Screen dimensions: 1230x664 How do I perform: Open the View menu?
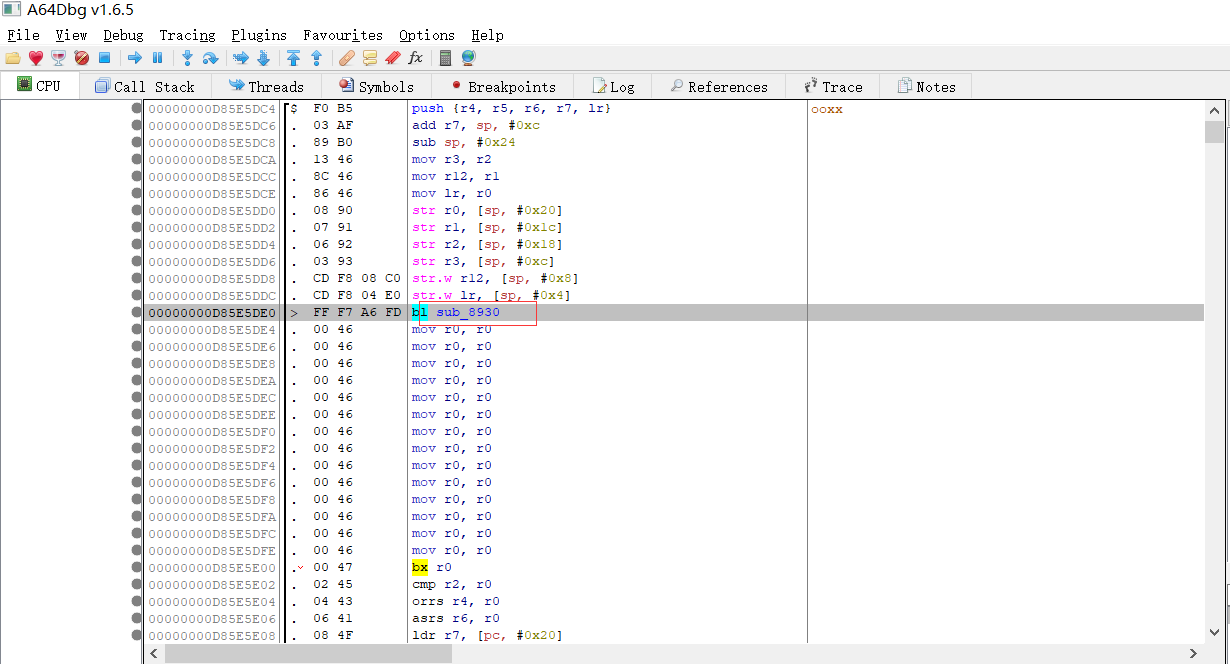tap(71, 35)
